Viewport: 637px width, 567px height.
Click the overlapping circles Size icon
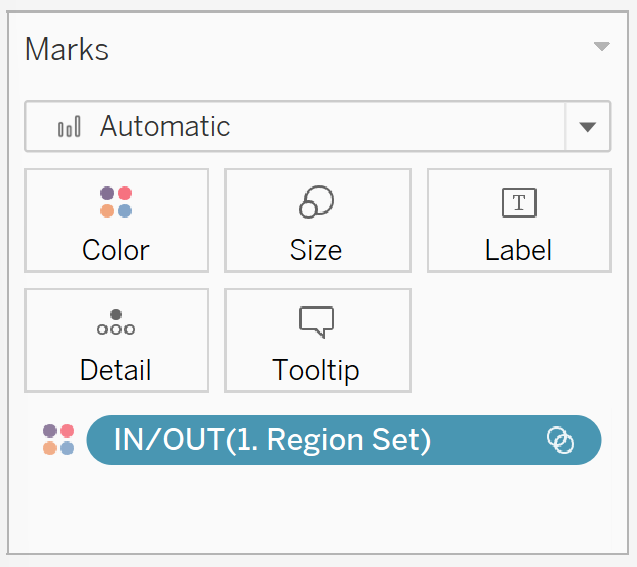pyautogui.click(x=316, y=202)
